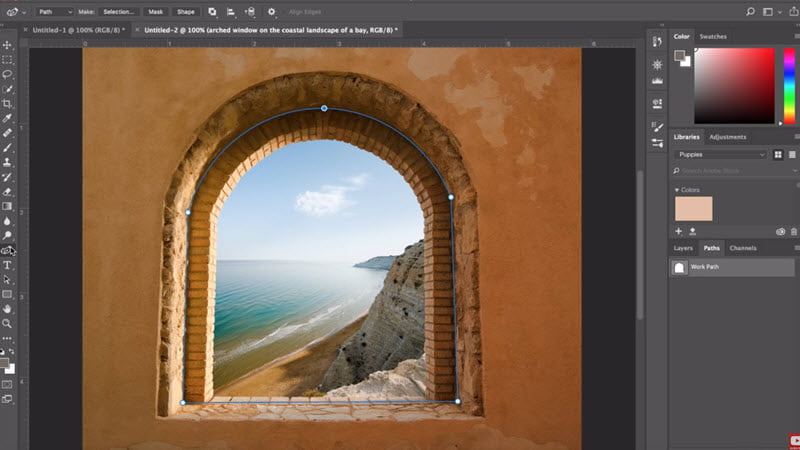Click the peach color swatch in Libraries
This screenshot has width=800, height=450.
click(x=693, y=208)
